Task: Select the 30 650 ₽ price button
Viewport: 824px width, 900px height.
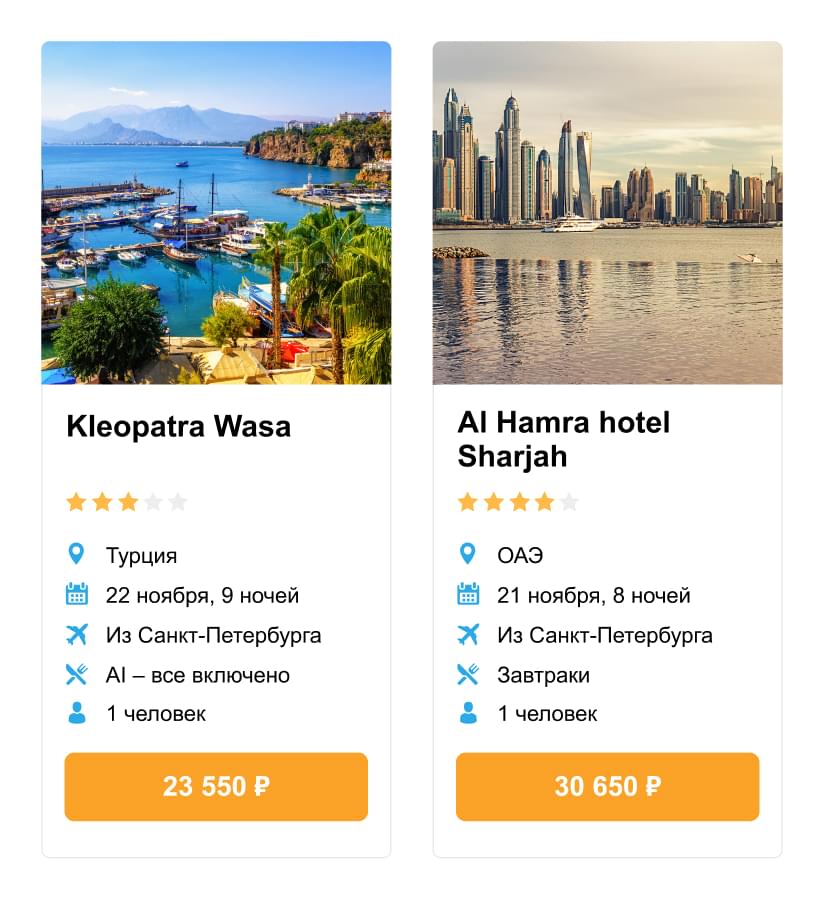Action: tap(607, 786)
